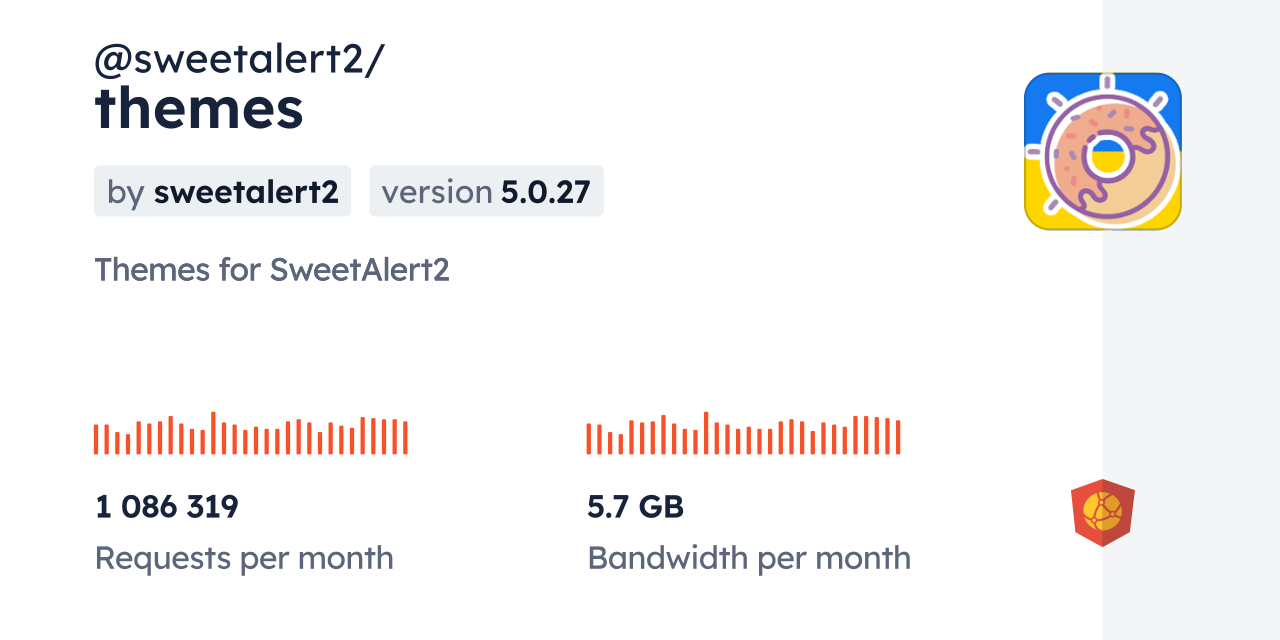Click the last bar of requests chart

pyautogui.click(x=405, y=437)
